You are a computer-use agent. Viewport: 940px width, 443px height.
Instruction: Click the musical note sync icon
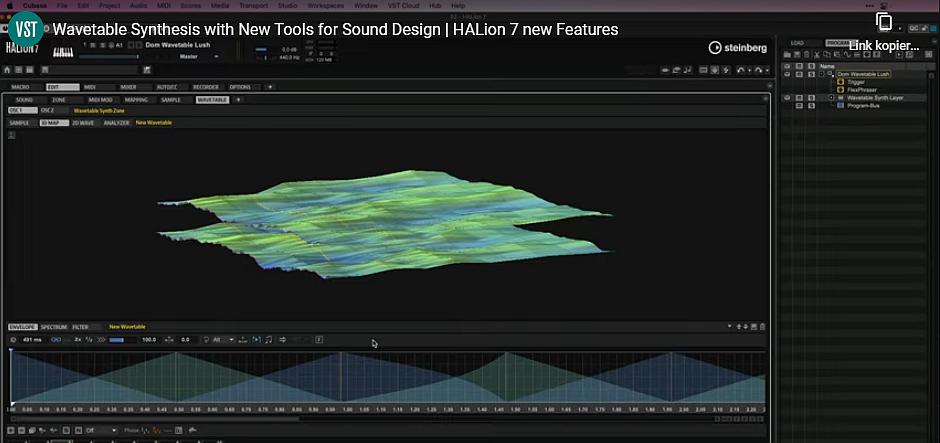coord(269,340)
